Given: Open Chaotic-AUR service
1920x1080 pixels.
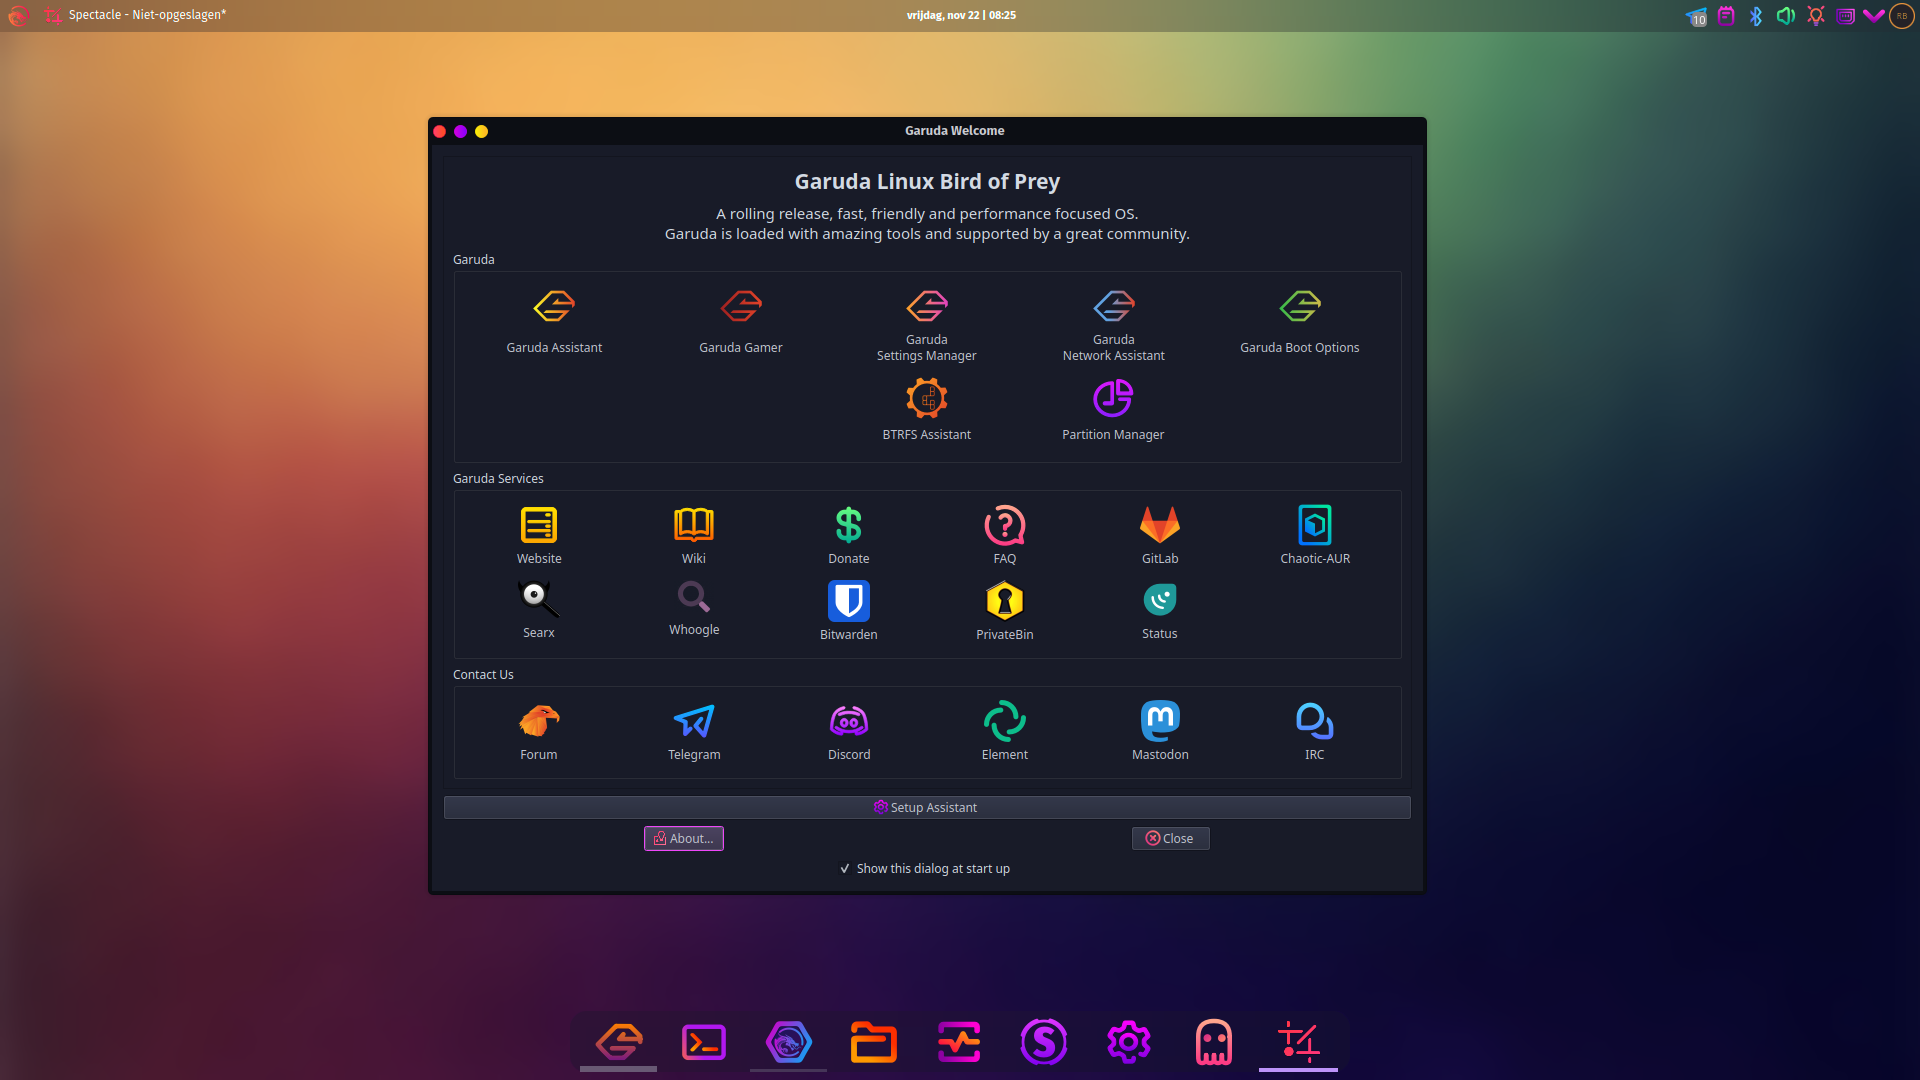Looking at the screenshot, I should pos(1315,535).
